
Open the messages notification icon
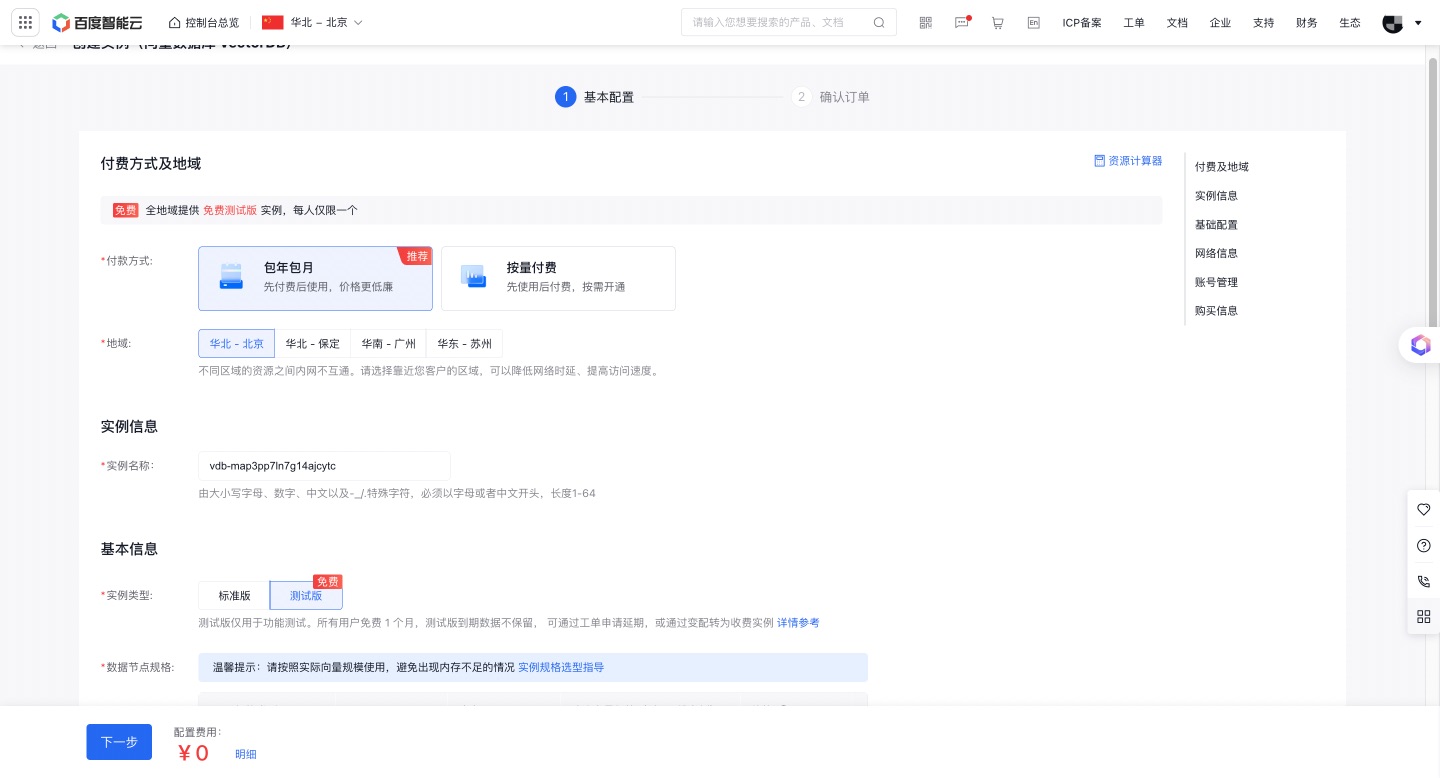click(961, 22)
